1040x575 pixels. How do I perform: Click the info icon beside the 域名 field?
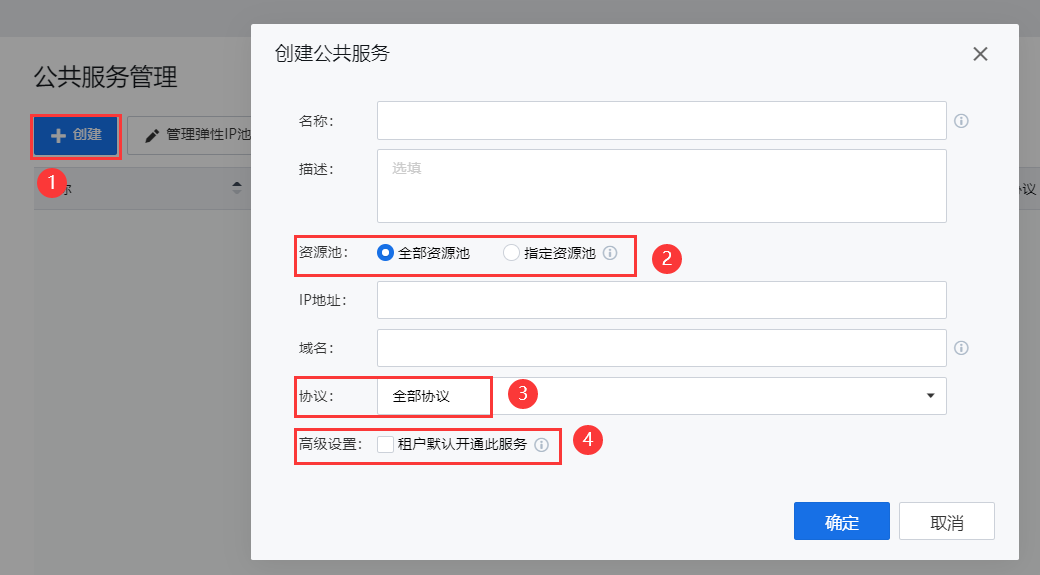click(961, 348)
